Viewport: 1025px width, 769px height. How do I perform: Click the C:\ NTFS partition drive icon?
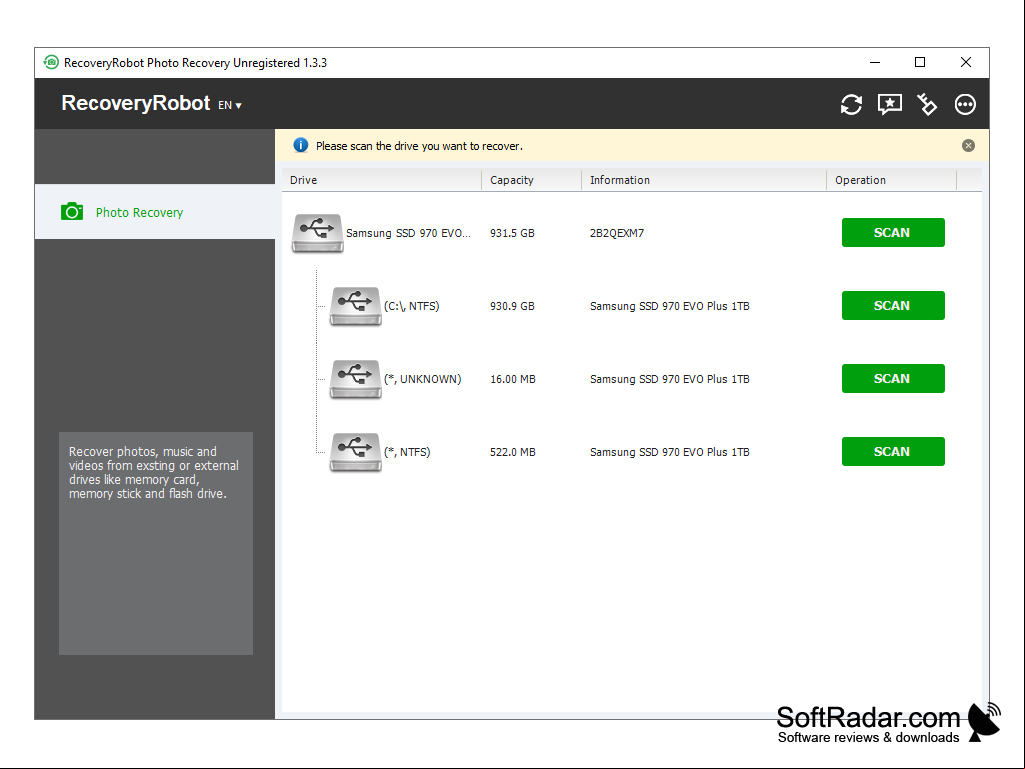[x=355, y=306]
